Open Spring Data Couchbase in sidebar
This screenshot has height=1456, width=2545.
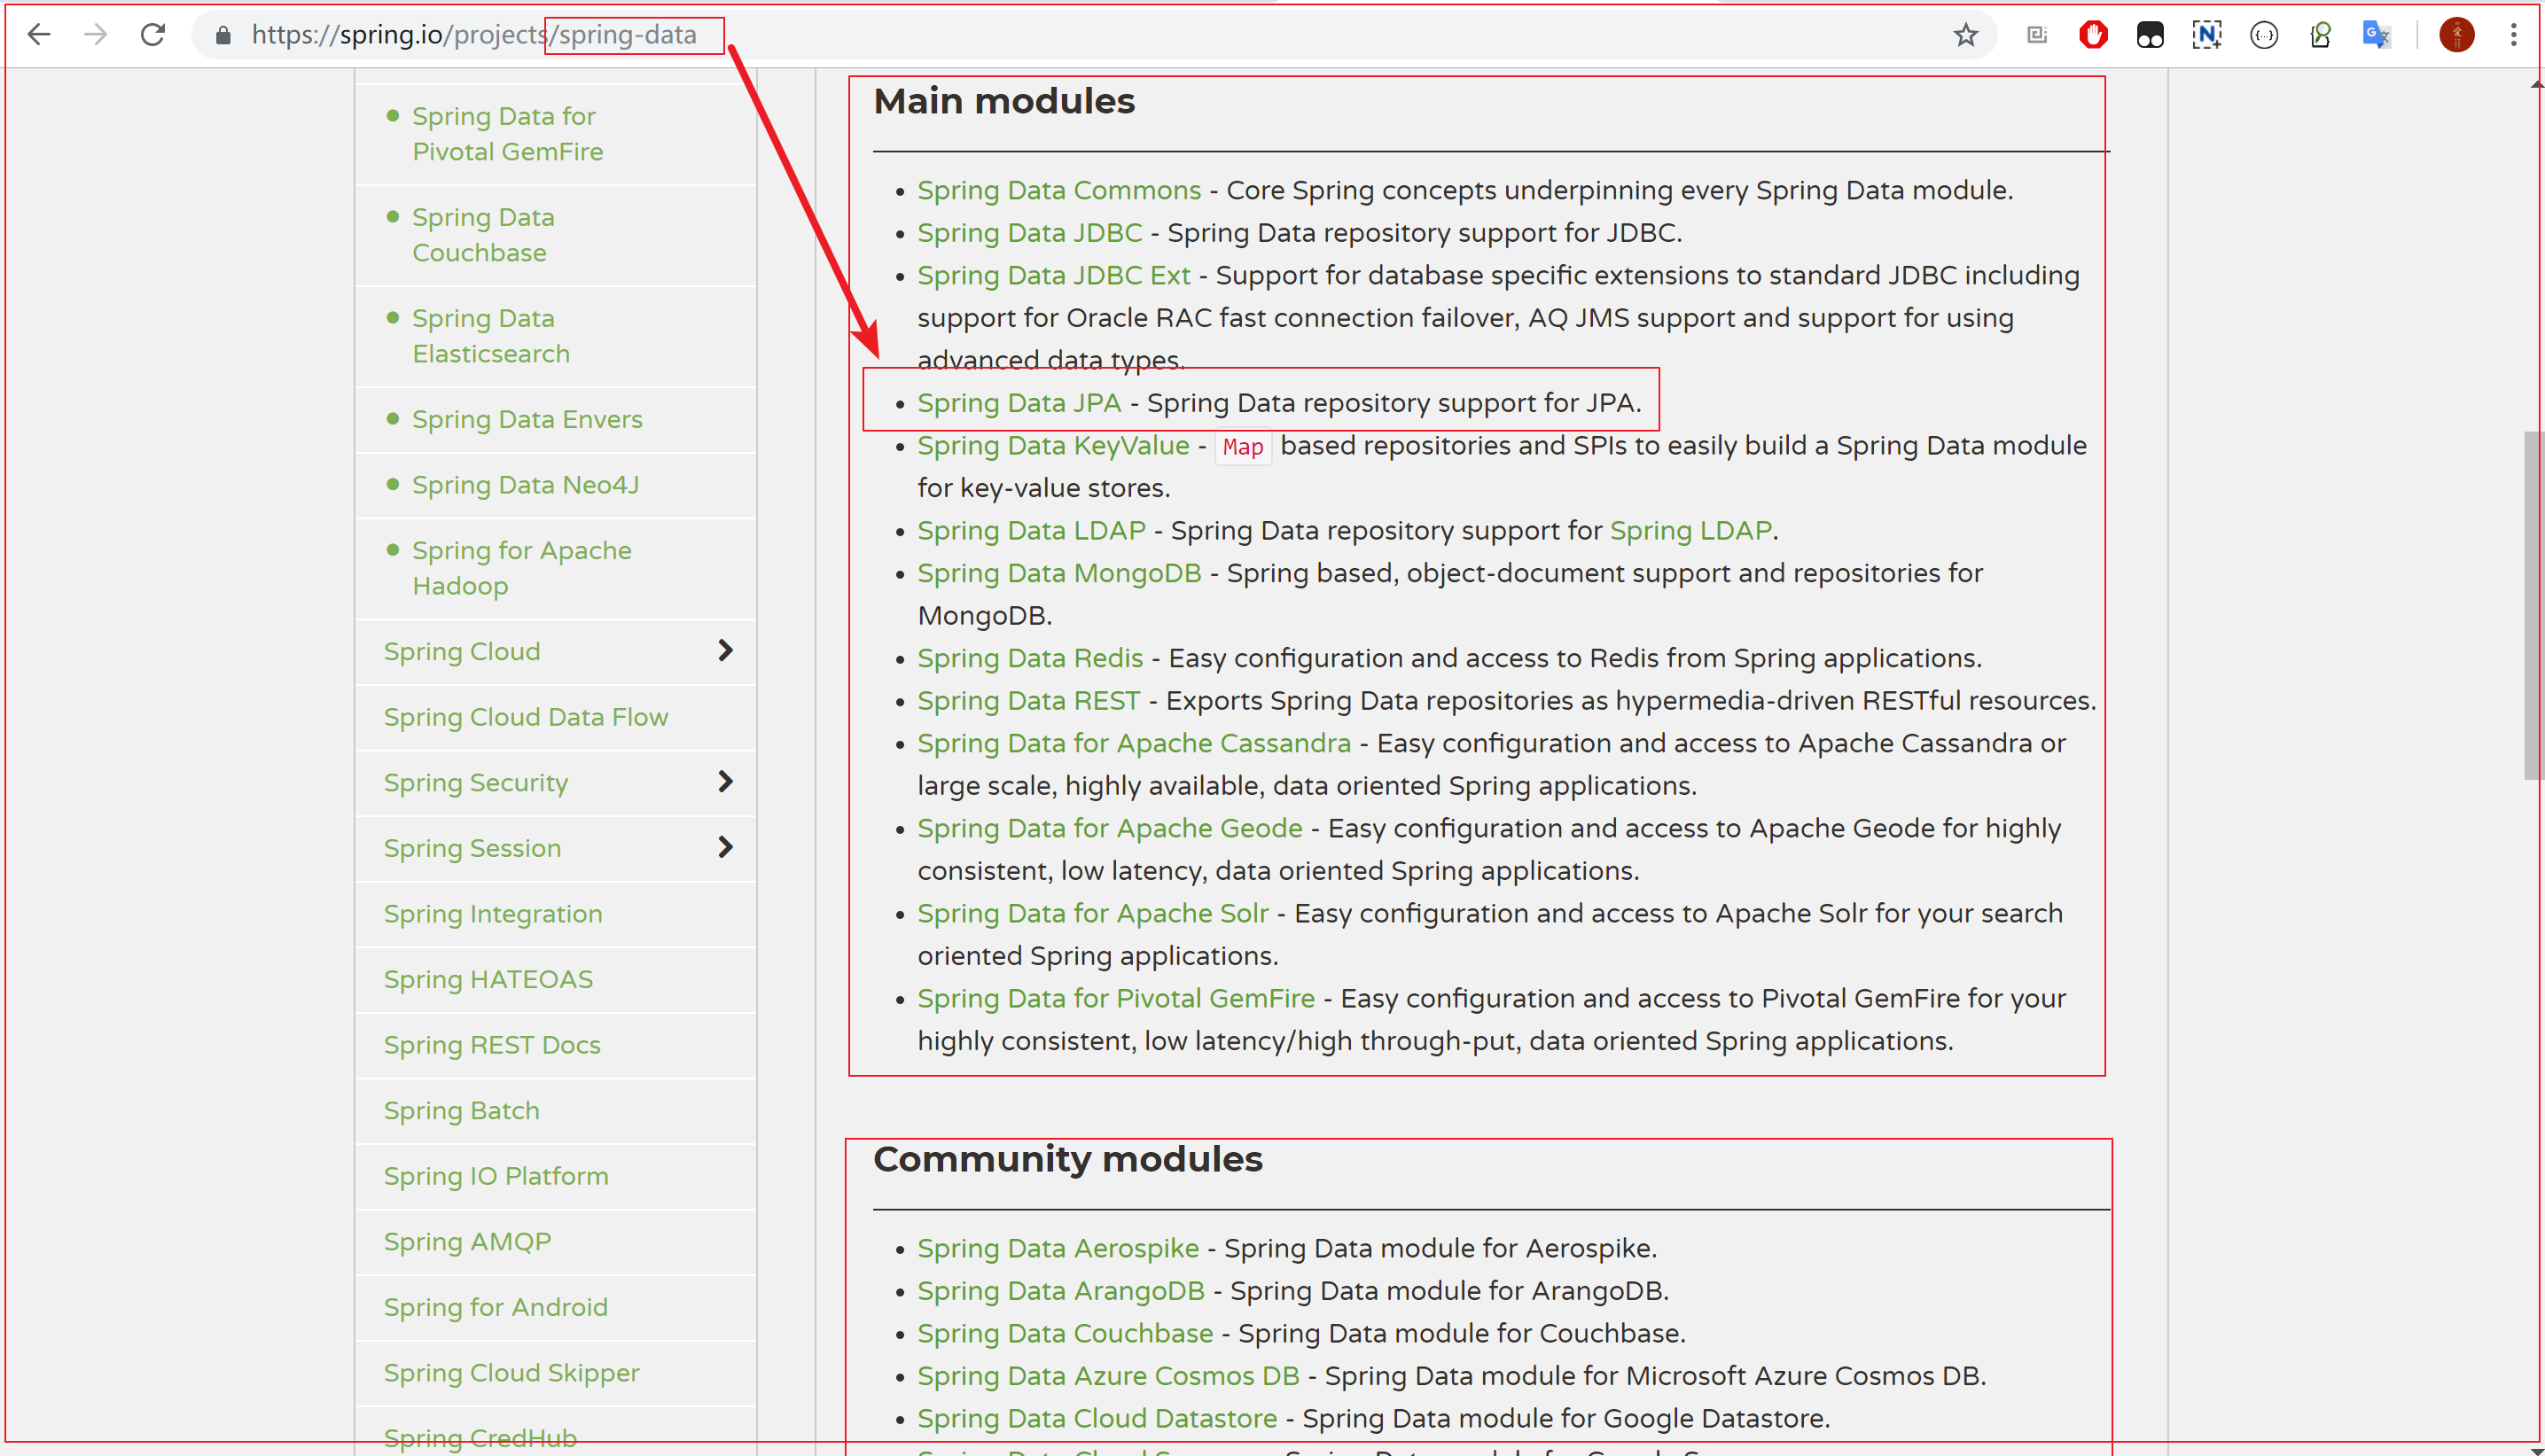pyautogui.click(x=483, y=235)
